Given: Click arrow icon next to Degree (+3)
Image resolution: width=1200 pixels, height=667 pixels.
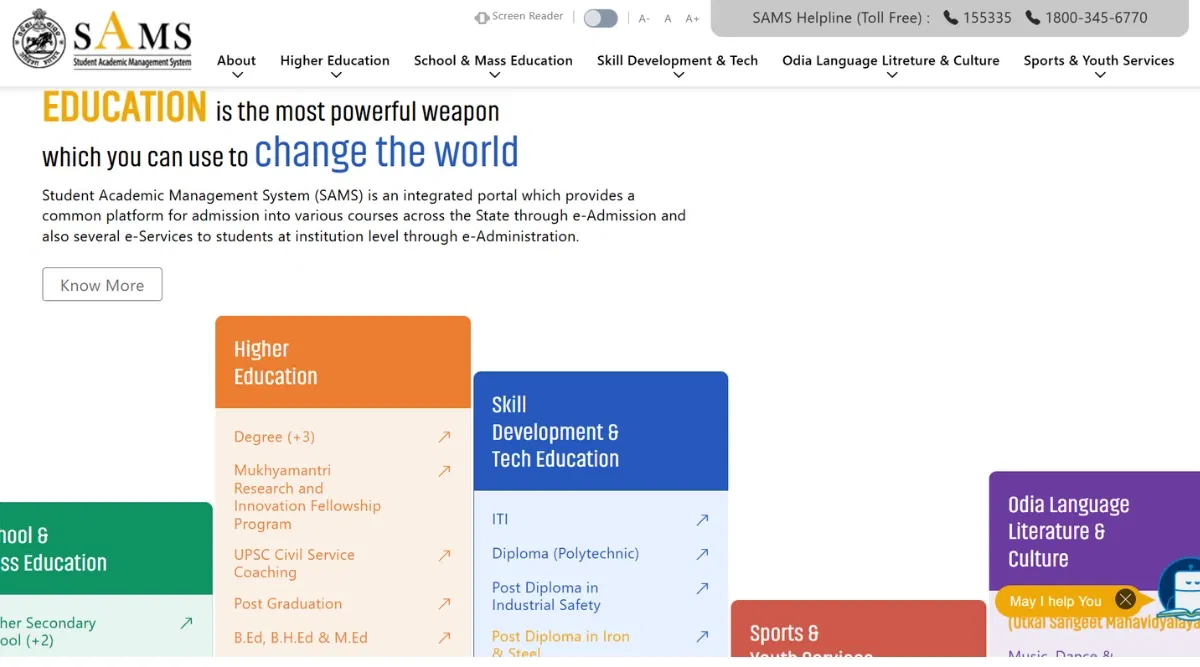Looking at the screenshot, I should pos(444,437).
